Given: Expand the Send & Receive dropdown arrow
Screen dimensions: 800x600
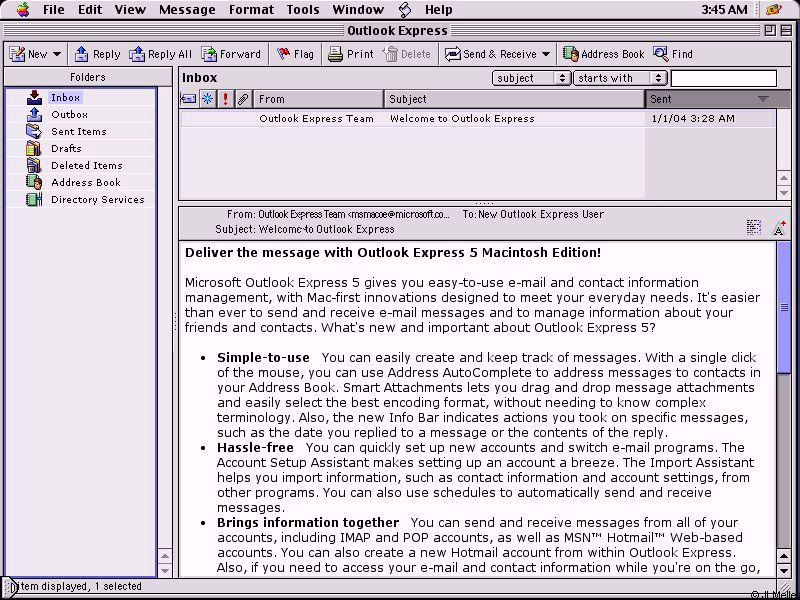Looking at the screenshot, I should 546,54.
